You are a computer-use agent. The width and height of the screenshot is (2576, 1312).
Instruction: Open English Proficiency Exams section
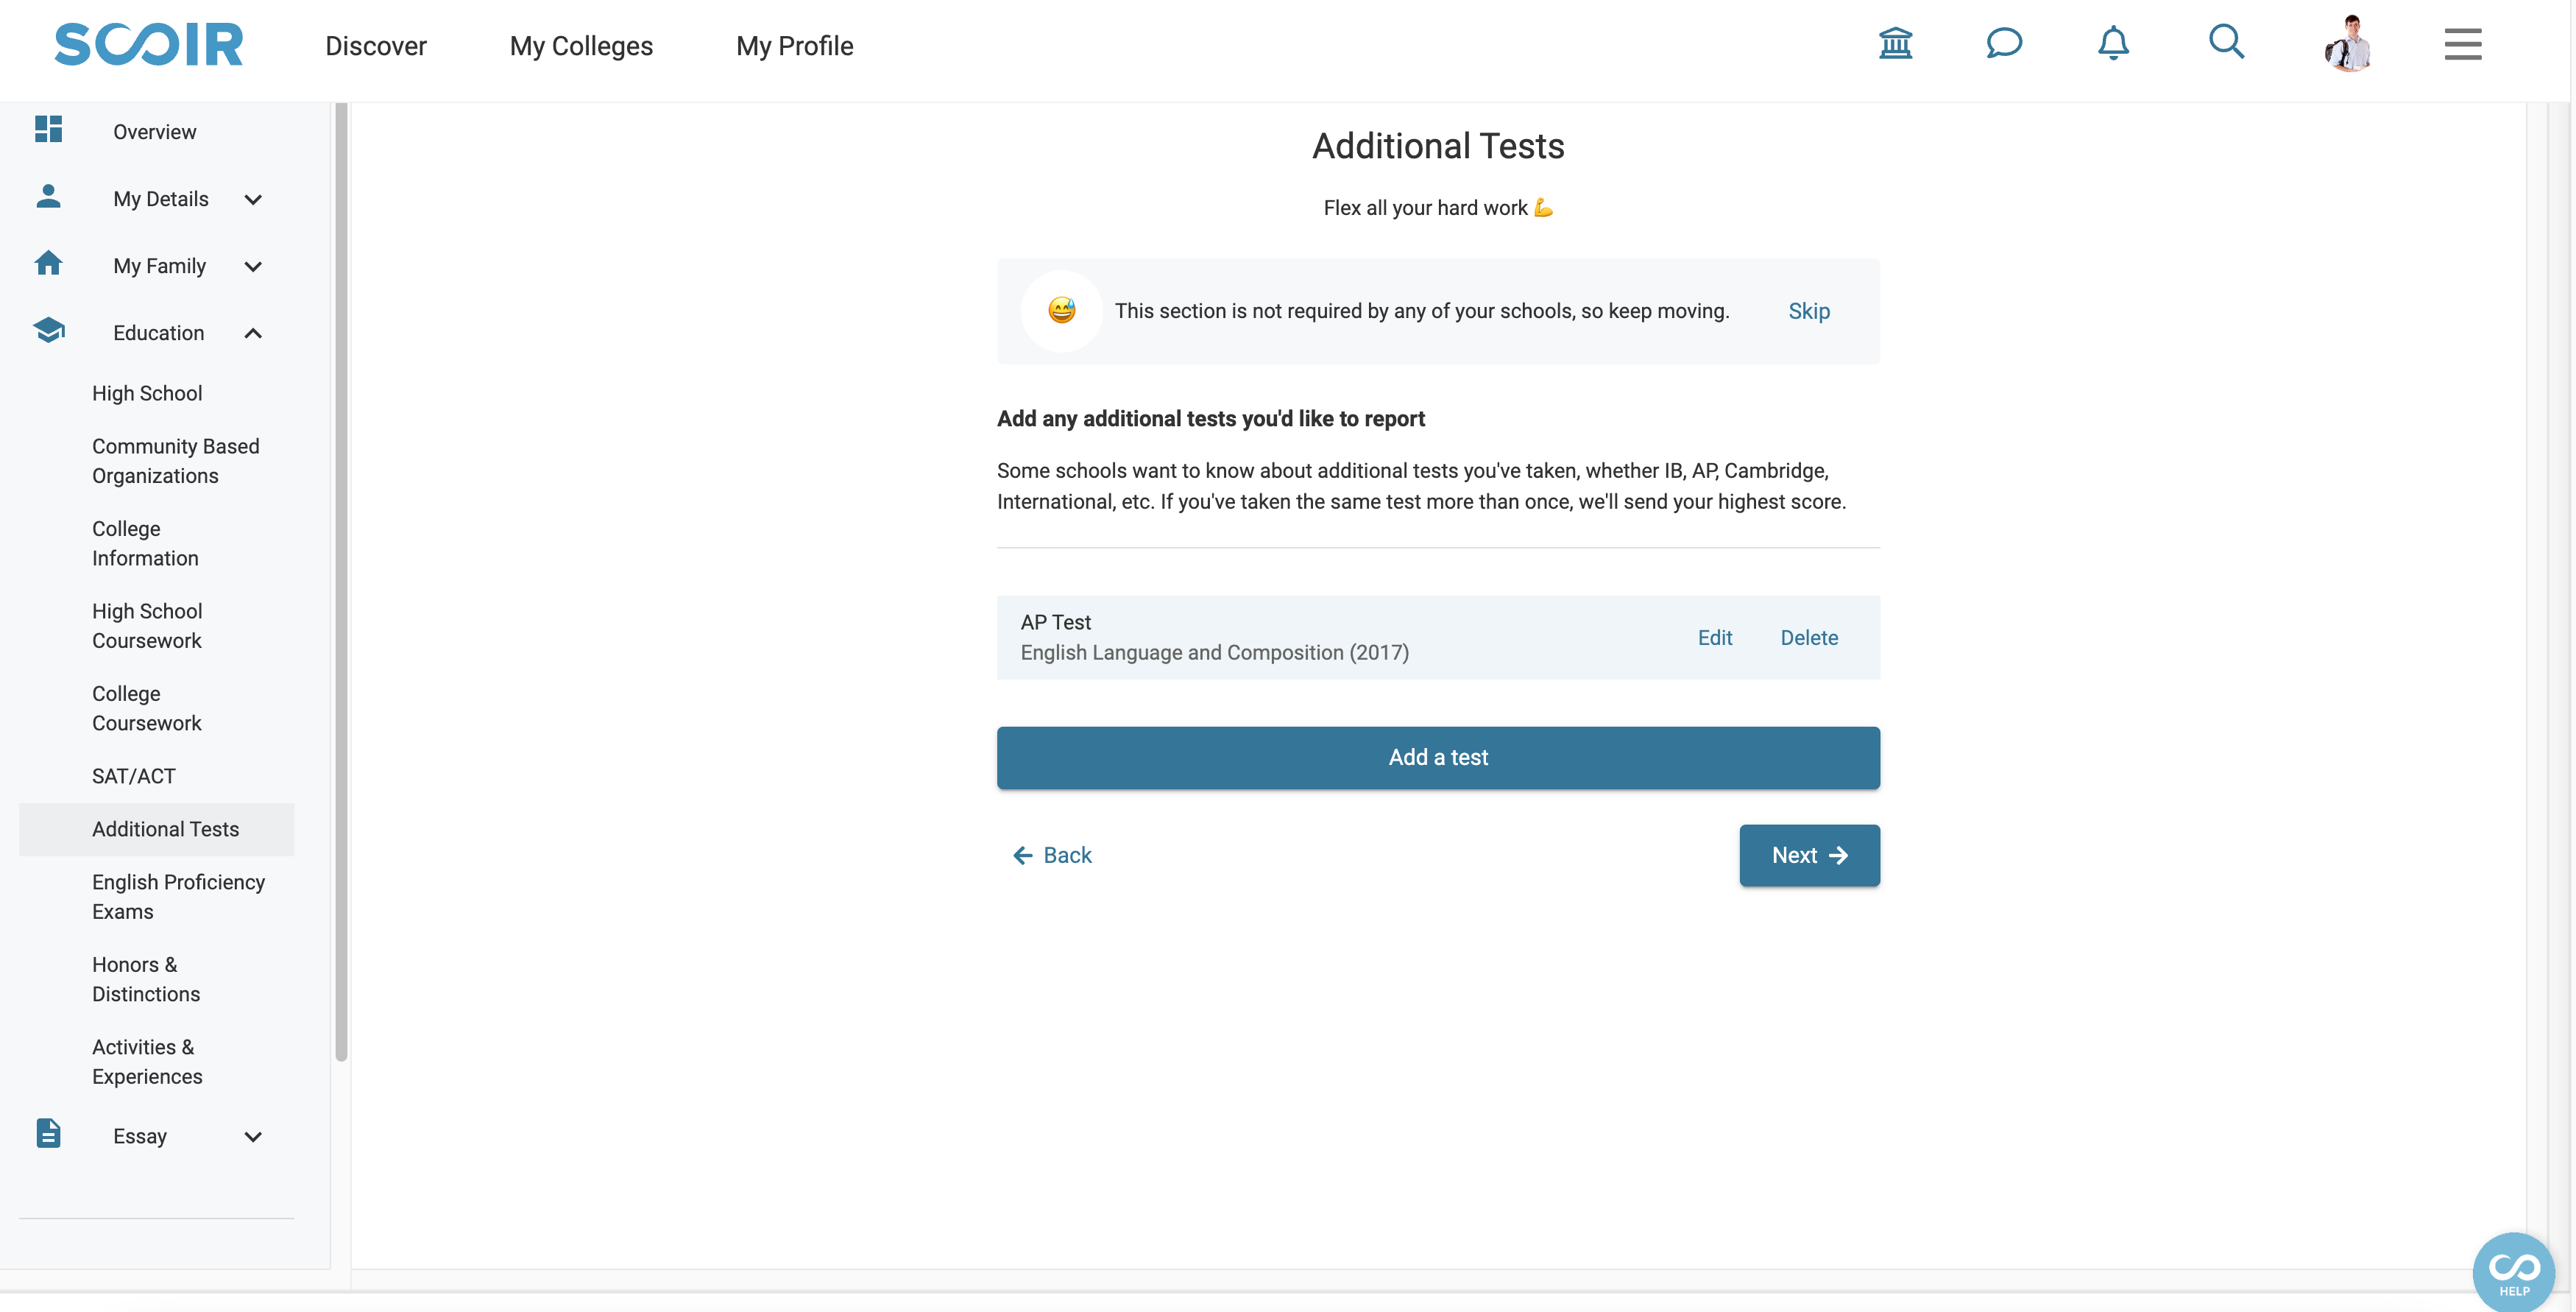pyautogui.click(x=179, y=897)
